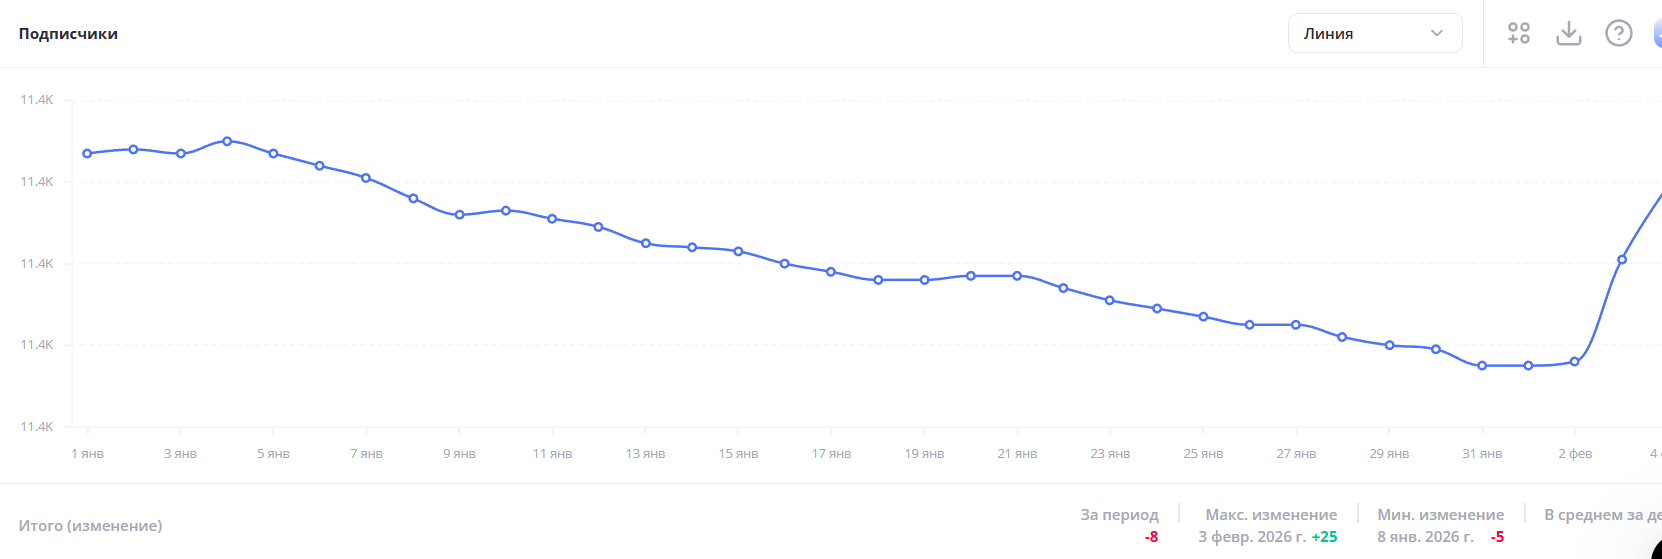Click the Подписчики chart title
The width and height of the screenshot is (1662, 559).
pos(68,34)
